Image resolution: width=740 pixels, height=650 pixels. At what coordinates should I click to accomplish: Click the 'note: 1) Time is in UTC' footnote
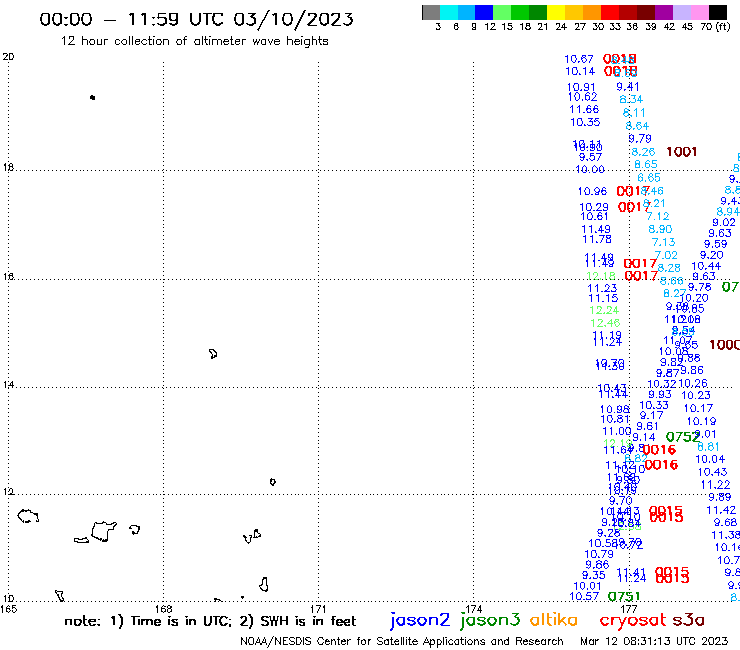coord(148,621)
